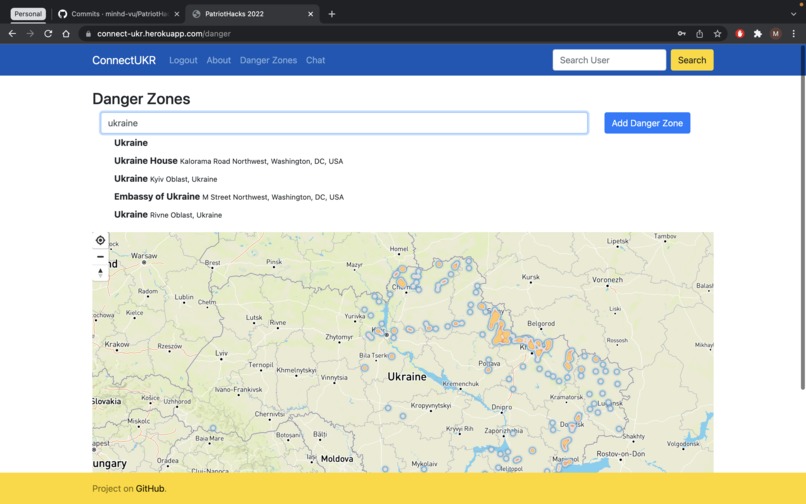The height and width of the screenshot is (504, 806).
Task: Click the site lock icon in address bar
Action: (88, 34)
